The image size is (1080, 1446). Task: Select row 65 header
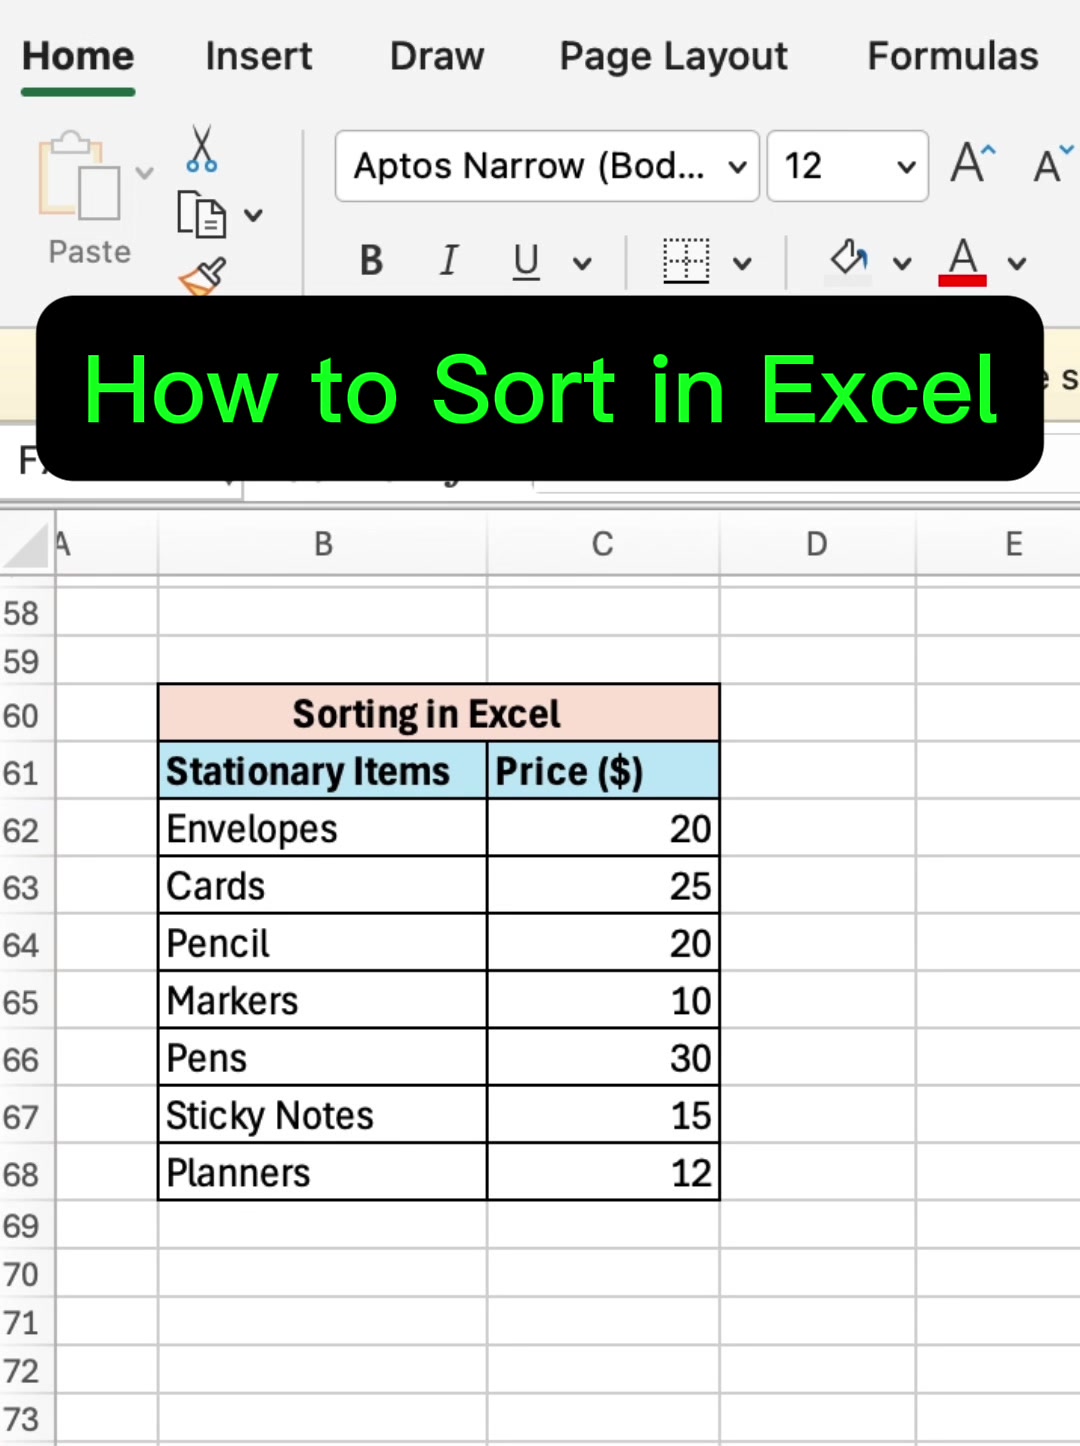[27, 1002]
